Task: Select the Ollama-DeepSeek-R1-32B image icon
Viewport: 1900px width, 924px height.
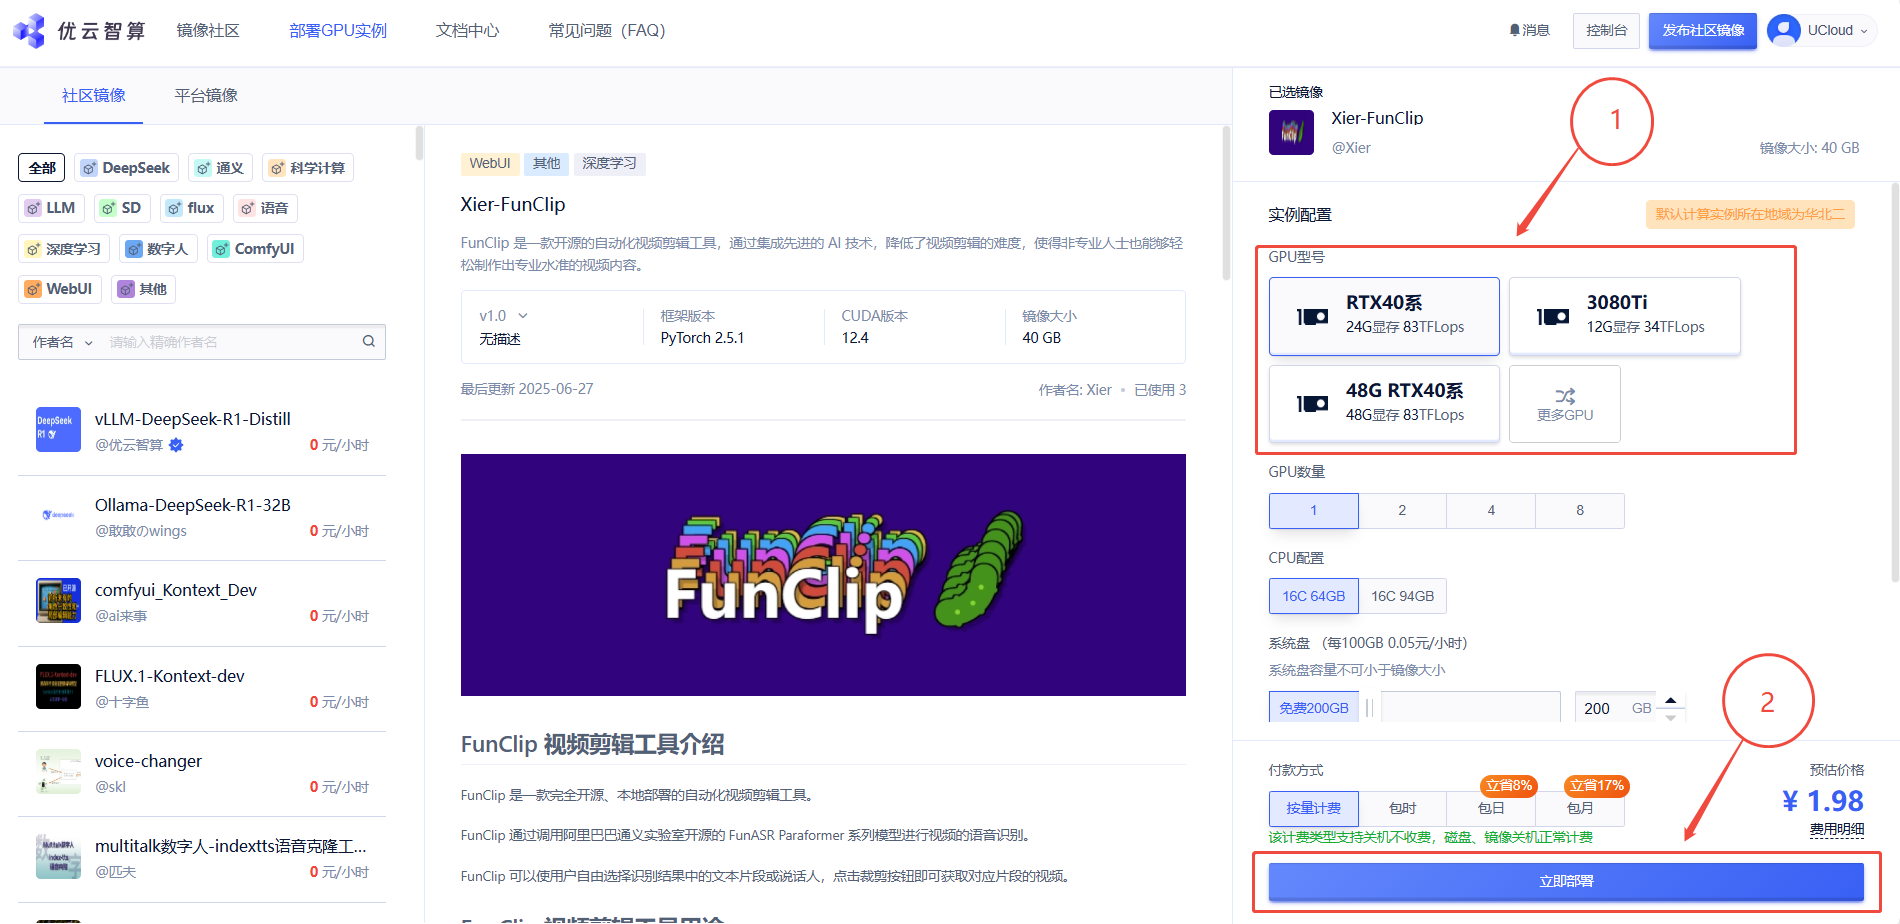Action: point(58,516)
